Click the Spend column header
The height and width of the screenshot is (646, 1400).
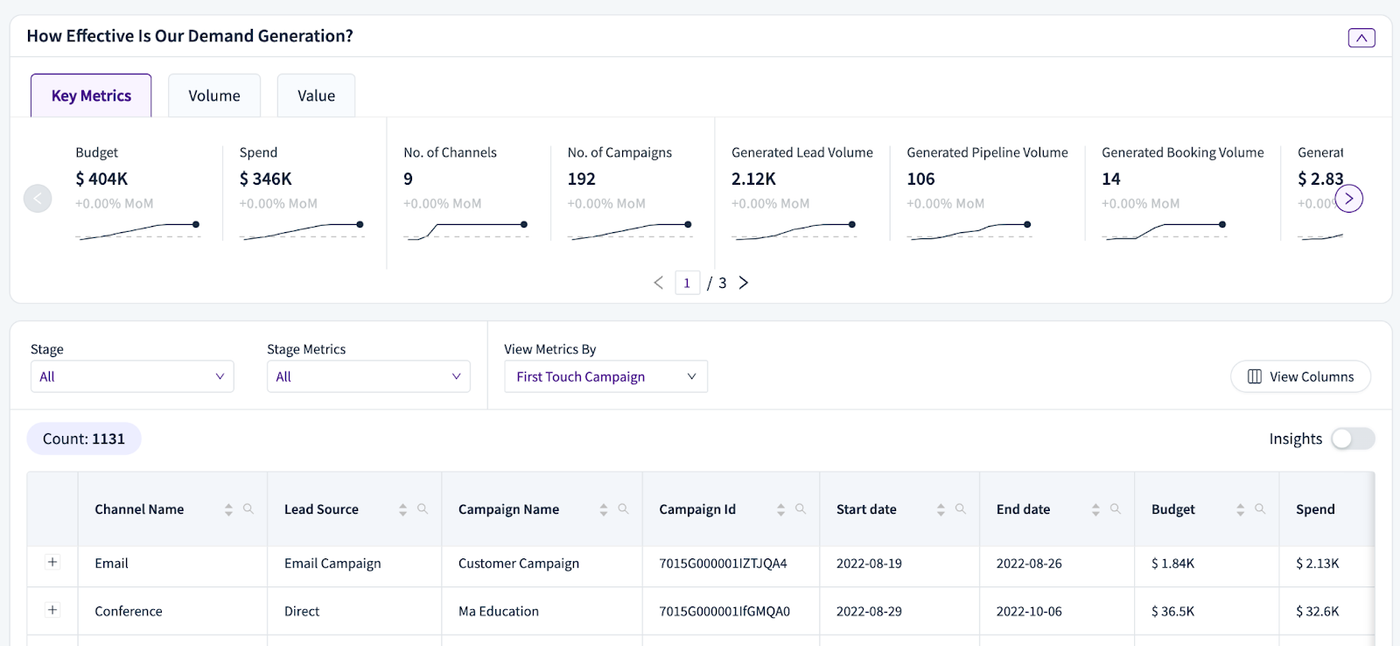pos(1328,509)
